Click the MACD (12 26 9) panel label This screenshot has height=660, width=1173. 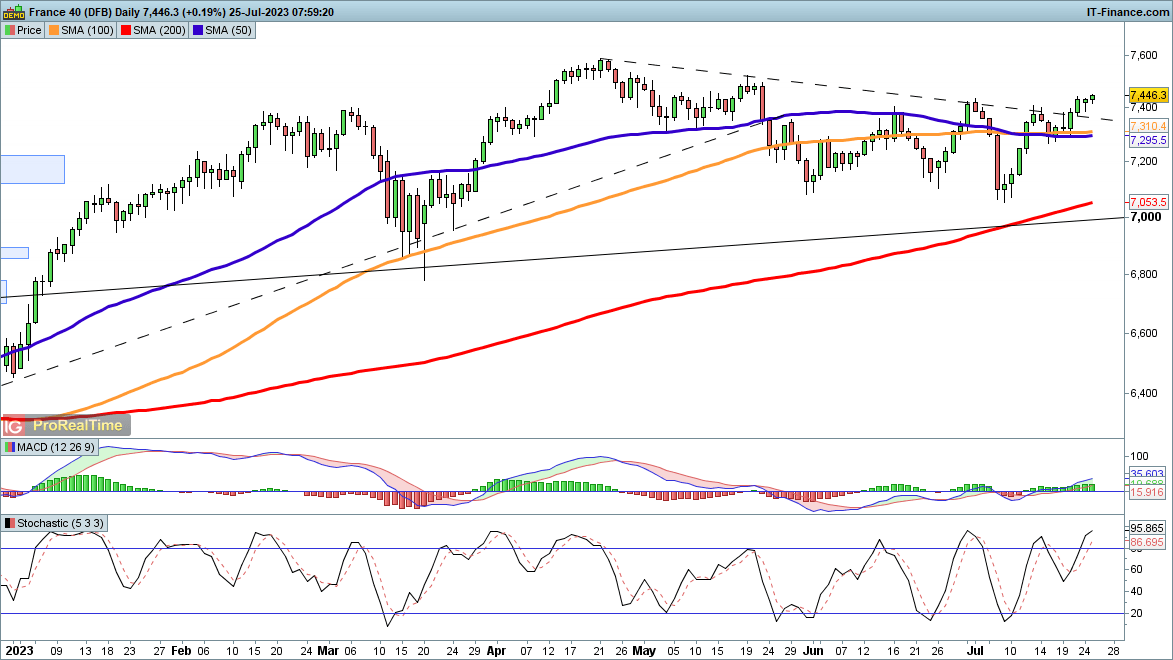(x=55, y=447)
